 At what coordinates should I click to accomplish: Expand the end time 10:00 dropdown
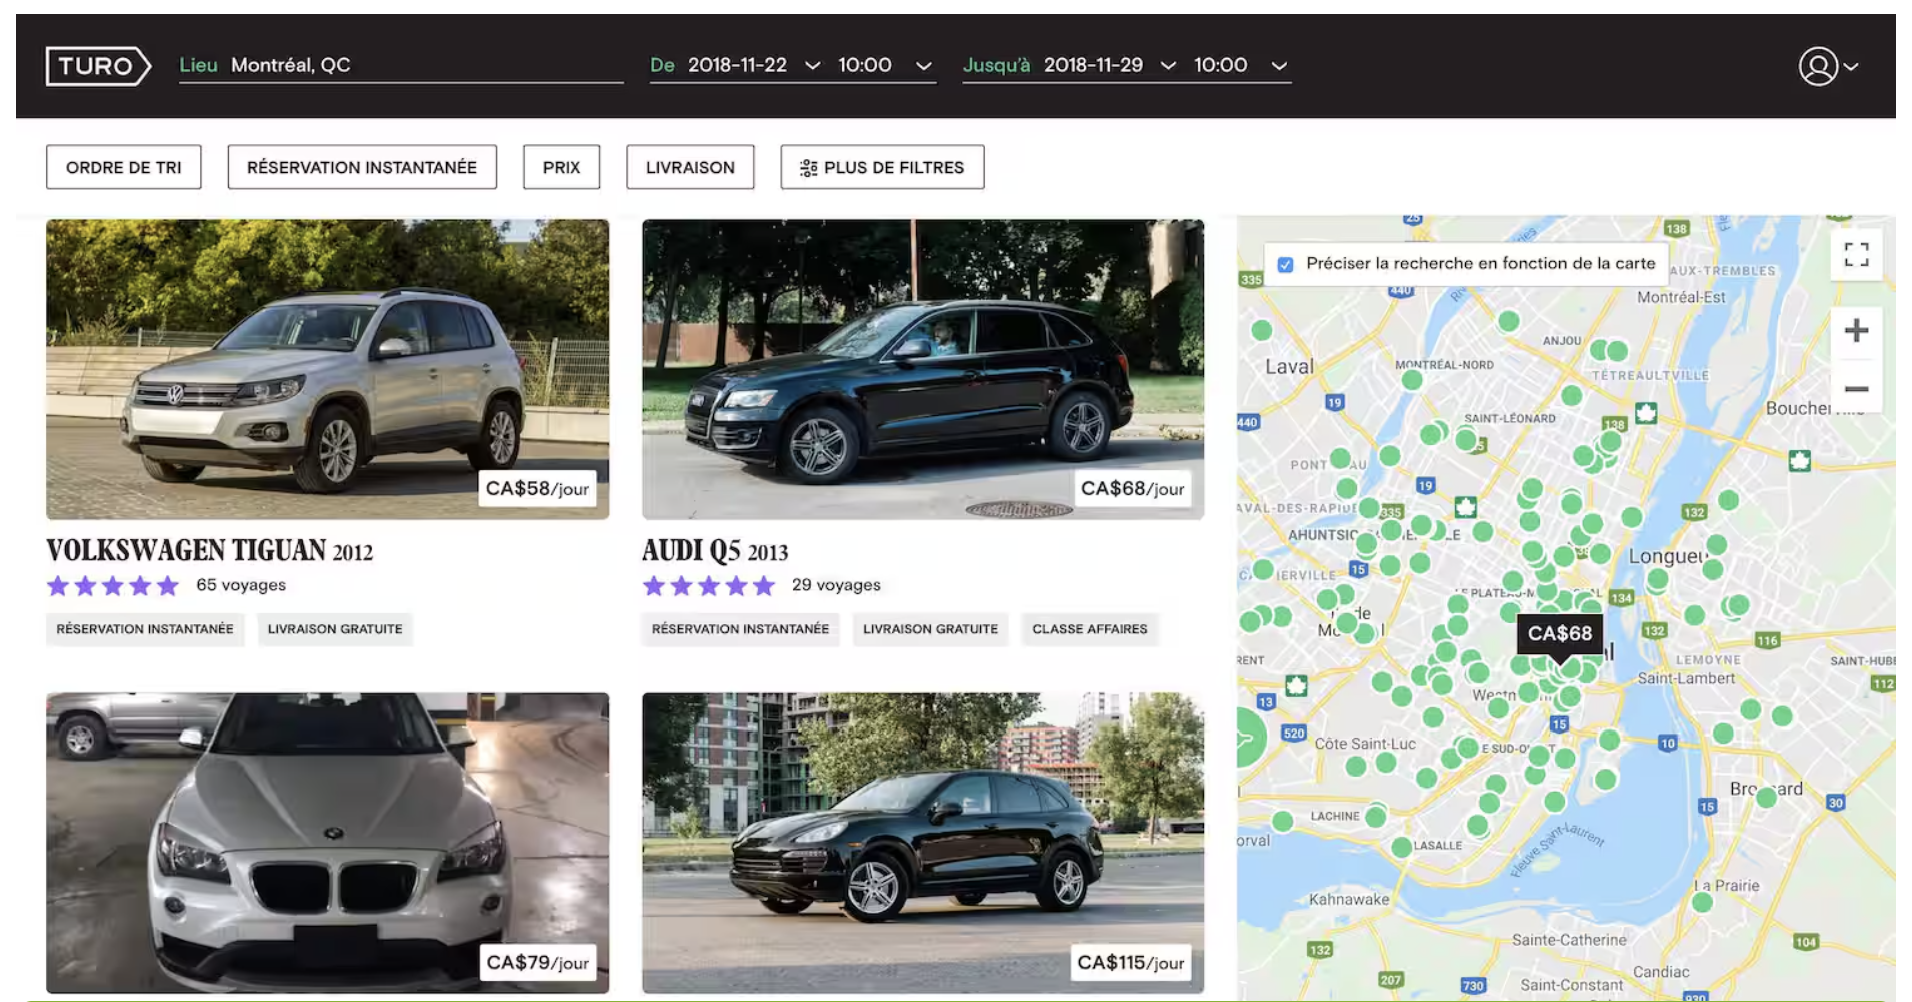coord(1279,66)
